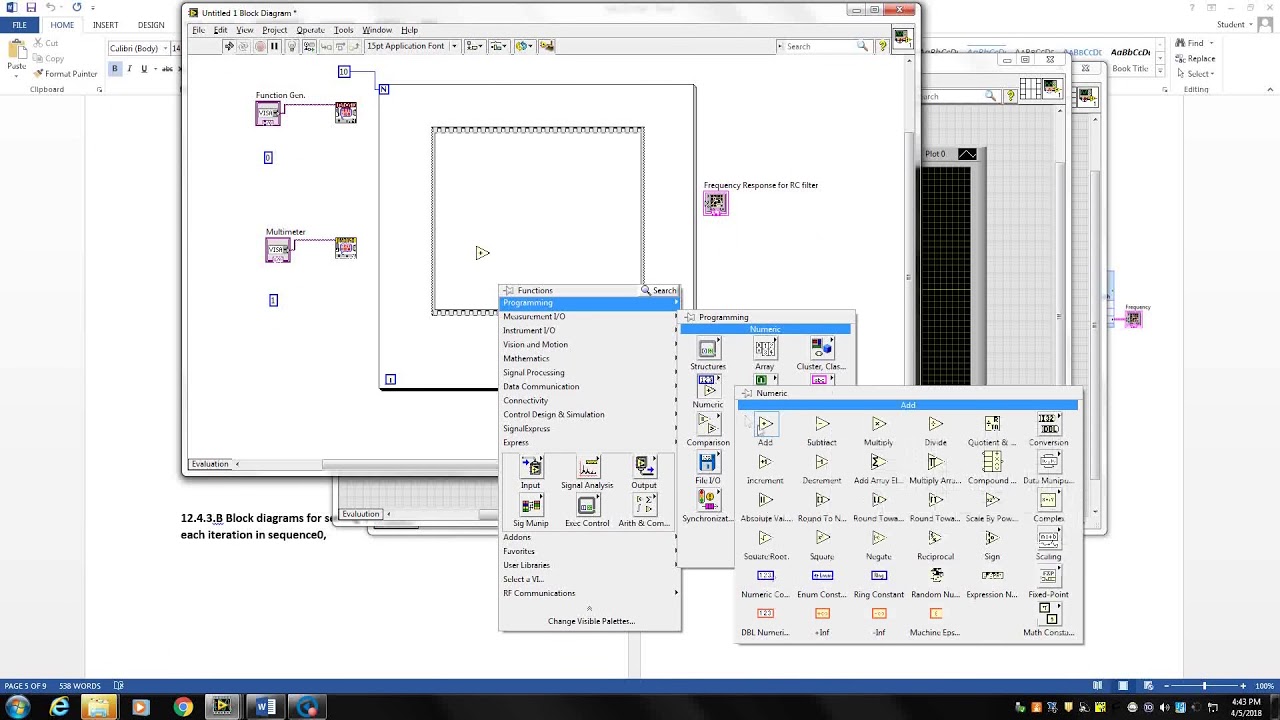This screenshot has height=720, width=1280.
Task: Pin the Programming palette thumbtack
Action: tap(689, 317)
